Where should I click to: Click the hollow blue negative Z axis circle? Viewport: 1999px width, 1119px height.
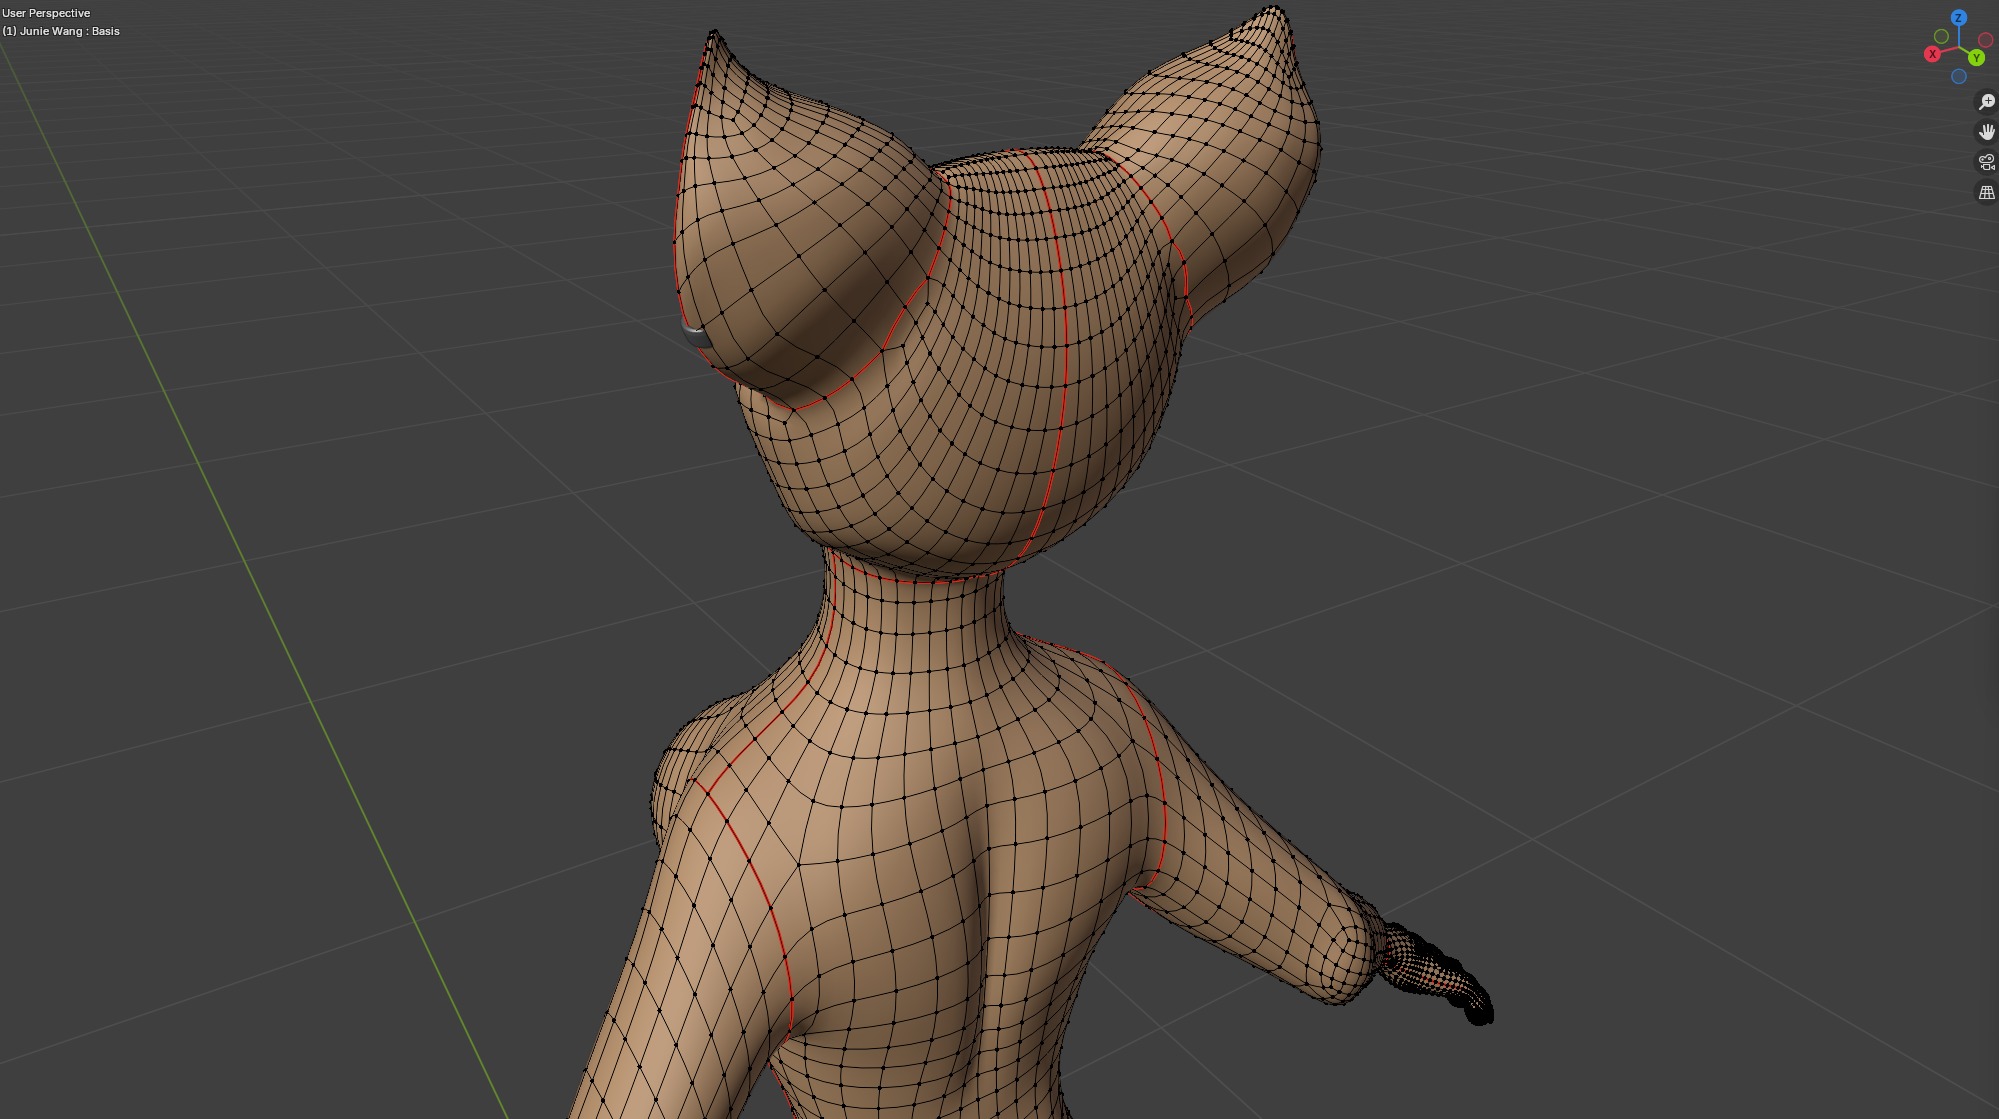pos(1958,76)
